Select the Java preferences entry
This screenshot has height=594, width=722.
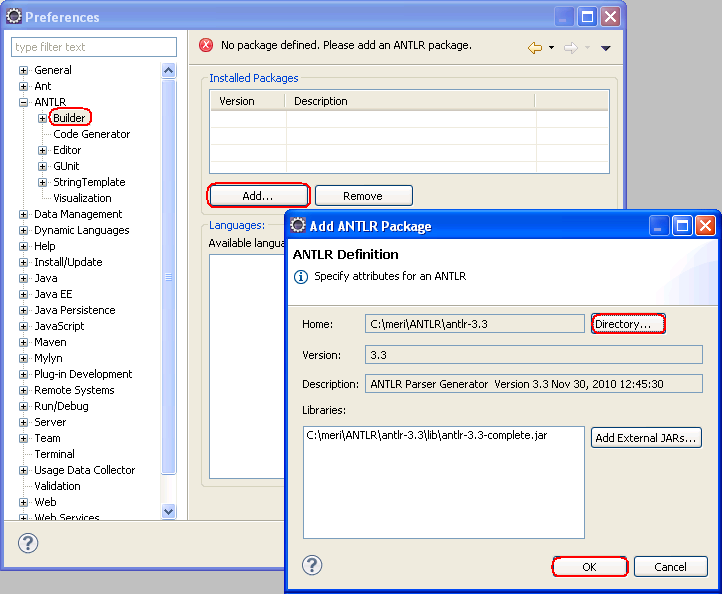point(46,278)
